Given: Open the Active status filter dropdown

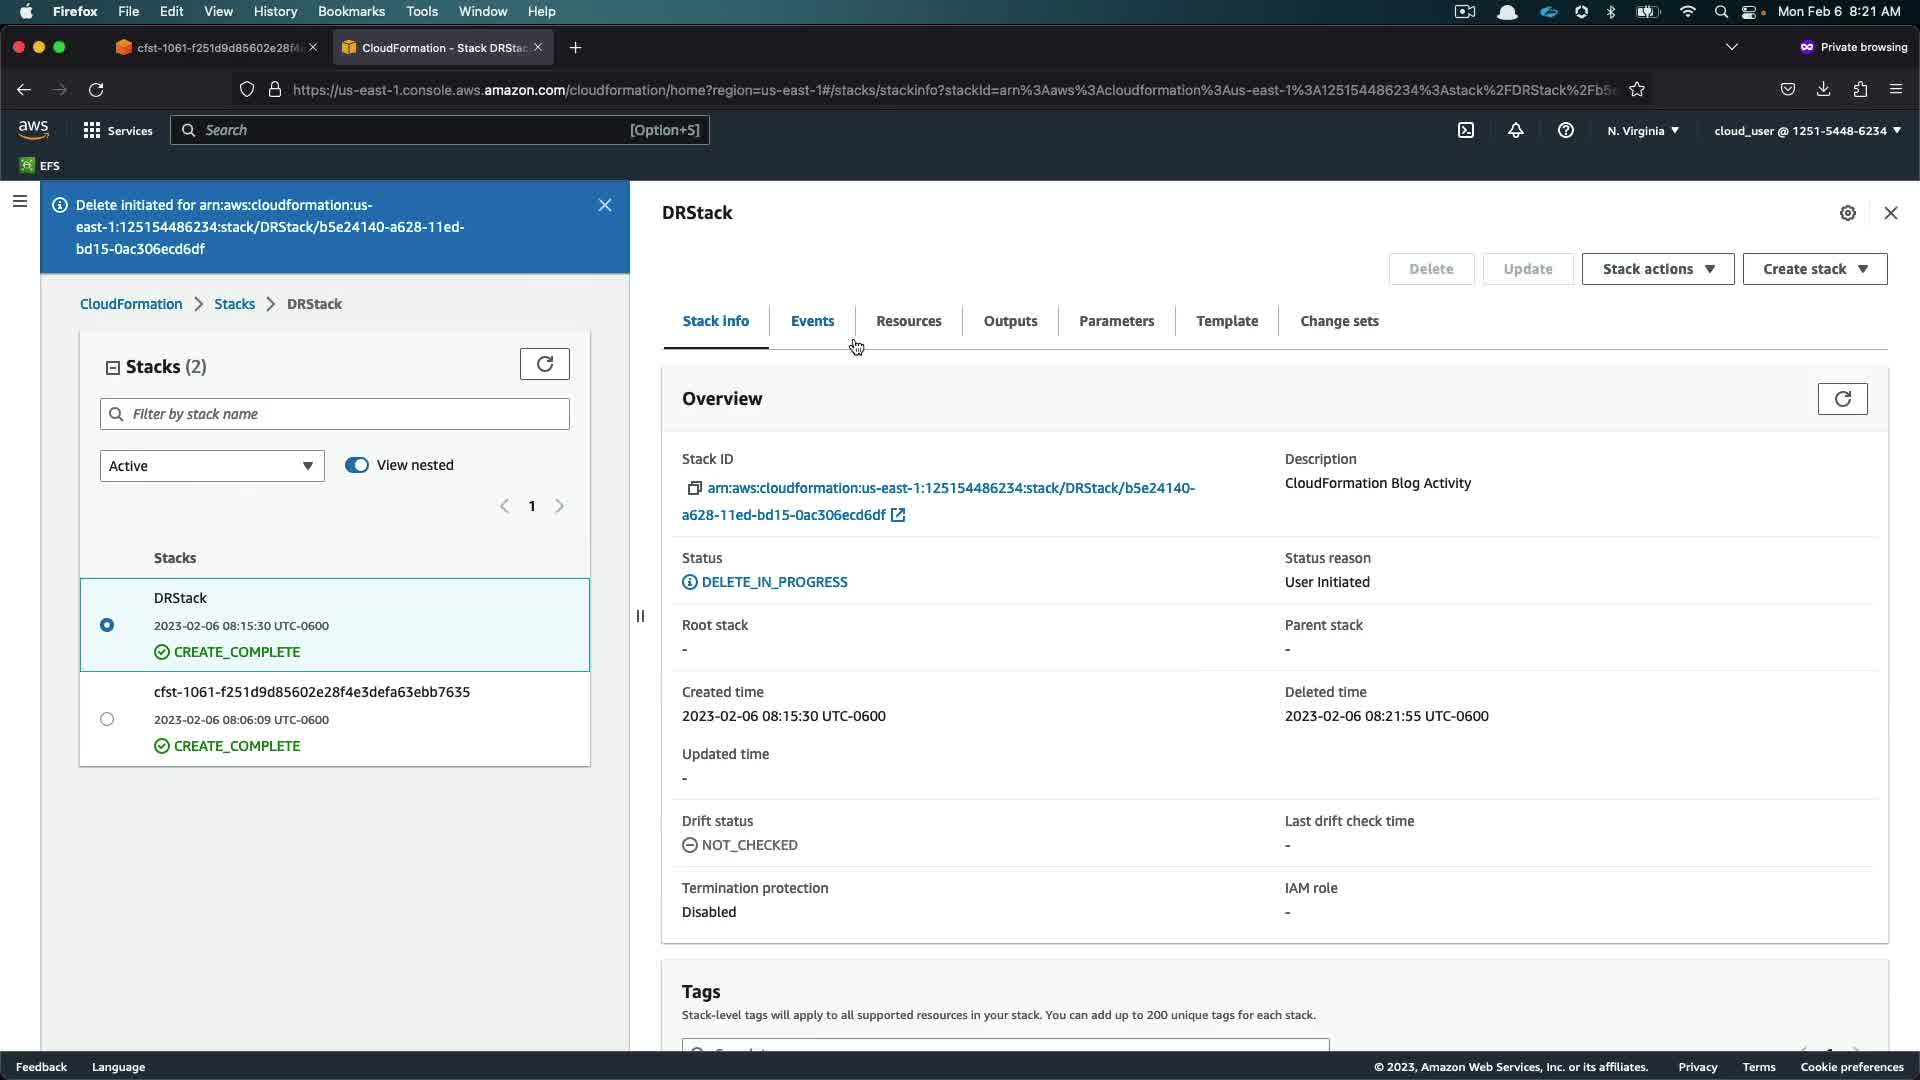Looking at the screenshot, I should [212, 466].
